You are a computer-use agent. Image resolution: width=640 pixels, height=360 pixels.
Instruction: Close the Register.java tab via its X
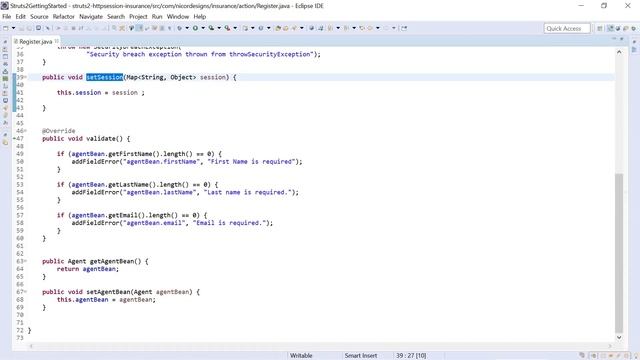(x=57, y=41)
